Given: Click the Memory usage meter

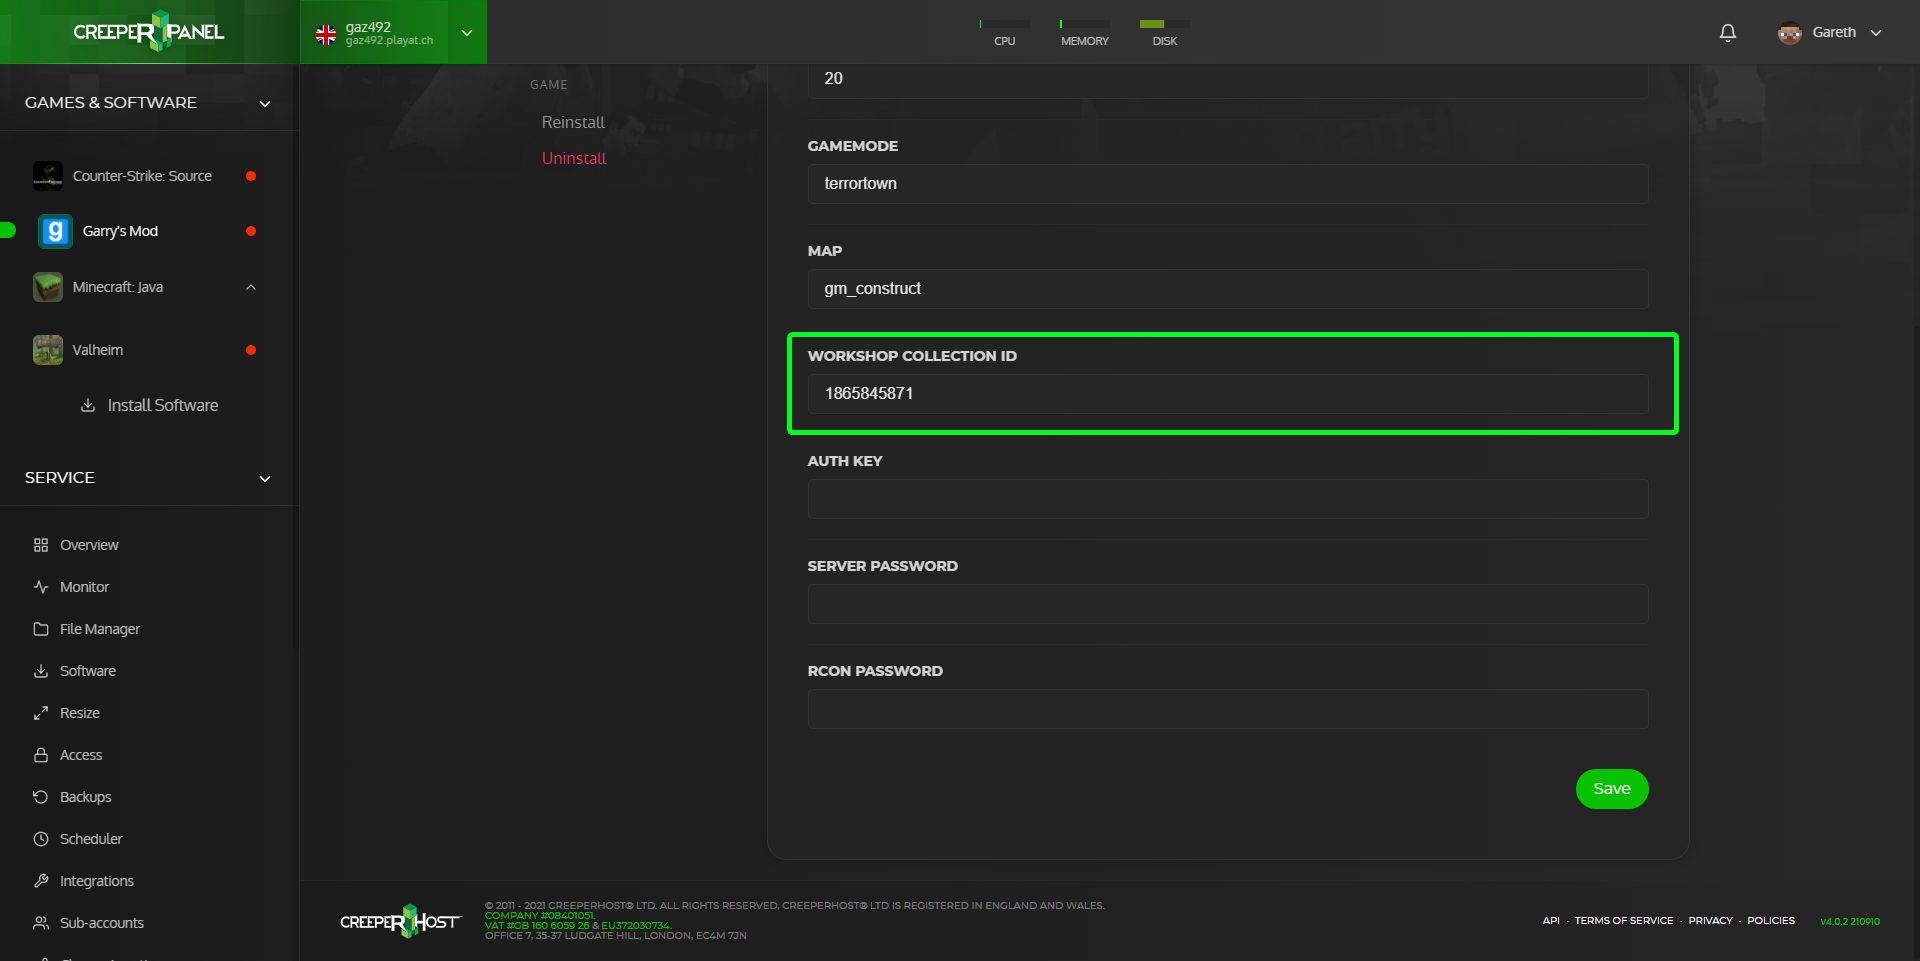Looking at the screenshot, I should point(1085,32).
